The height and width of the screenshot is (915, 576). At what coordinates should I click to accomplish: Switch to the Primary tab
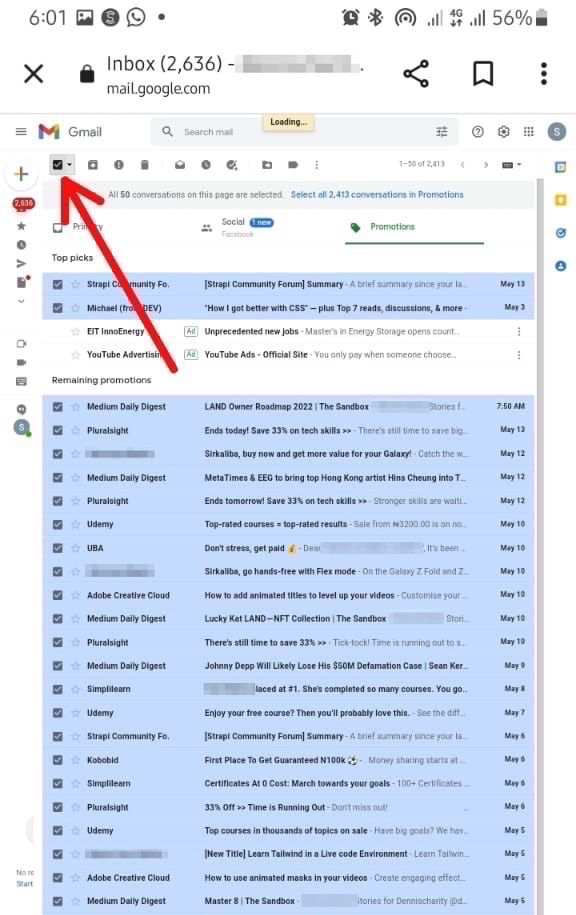click(77, 227)
